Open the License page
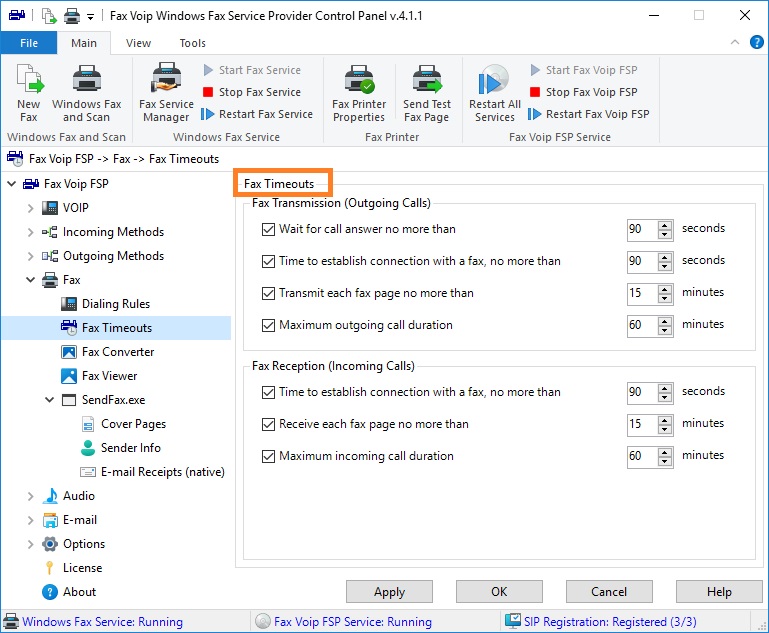This screenshot has width=769, height=633. pyautogui.click(x=82, y=568)
